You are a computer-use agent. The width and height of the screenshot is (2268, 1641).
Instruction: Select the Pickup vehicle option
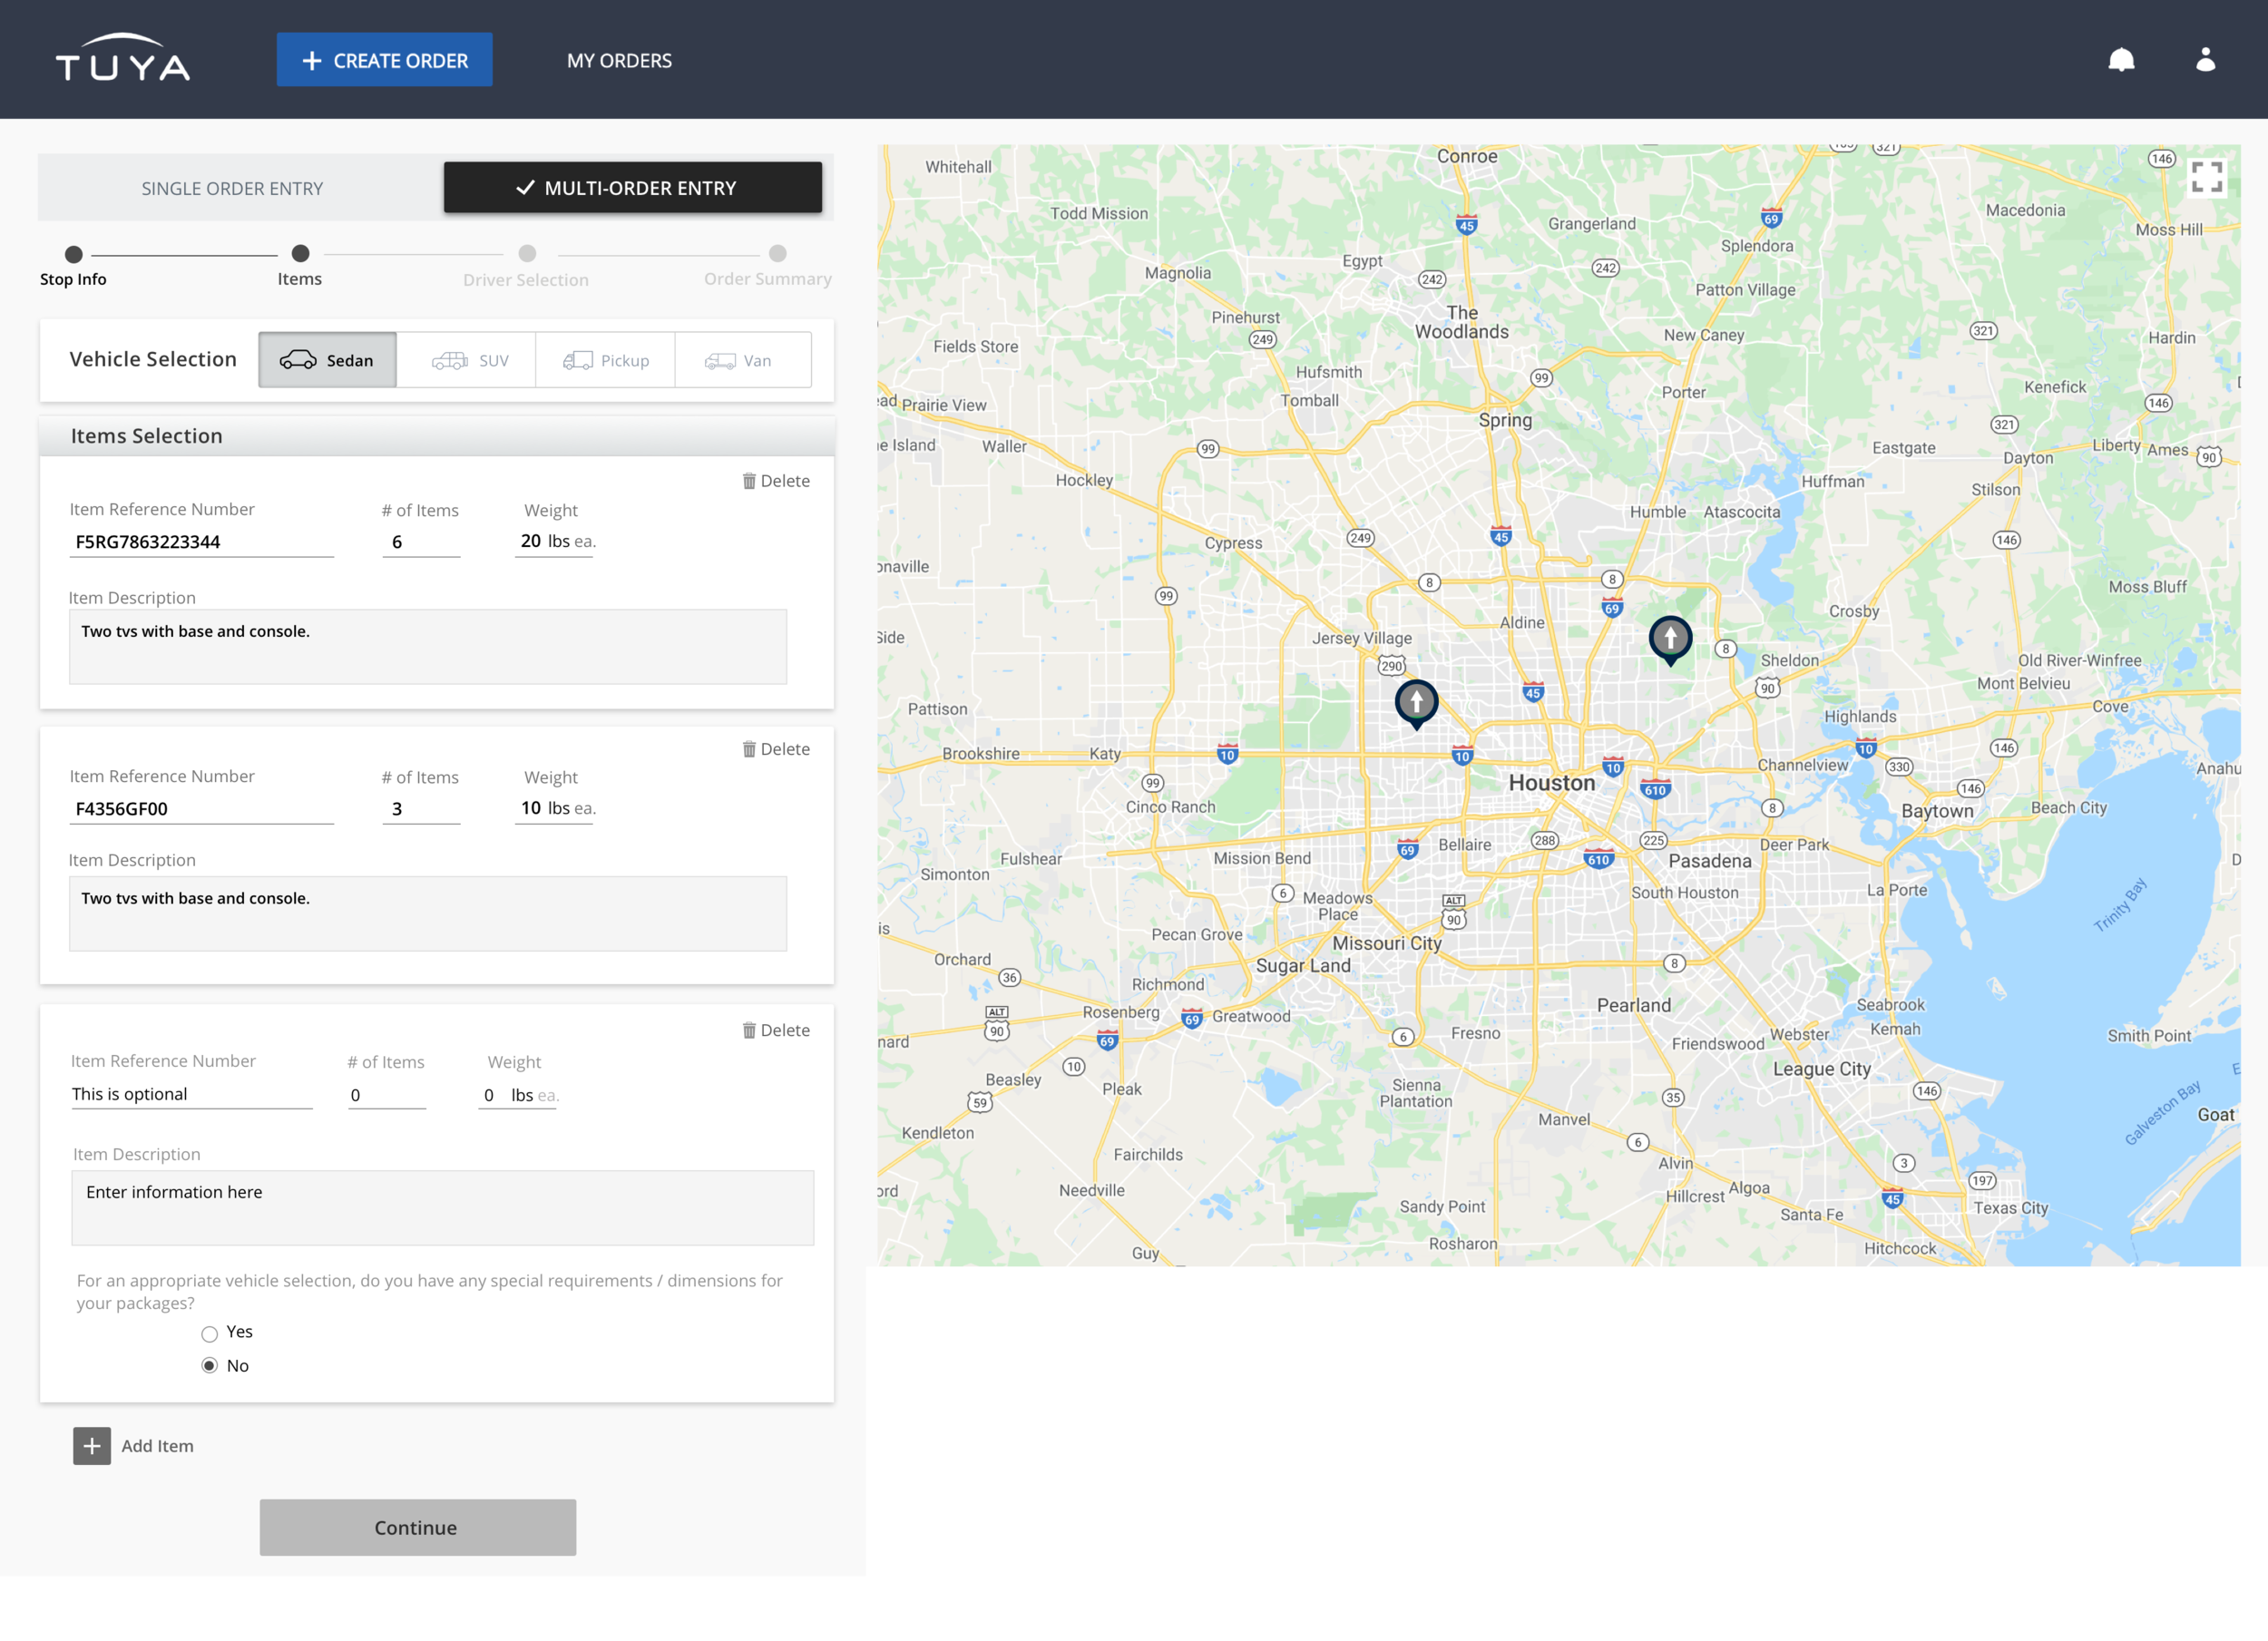(606, 360)
